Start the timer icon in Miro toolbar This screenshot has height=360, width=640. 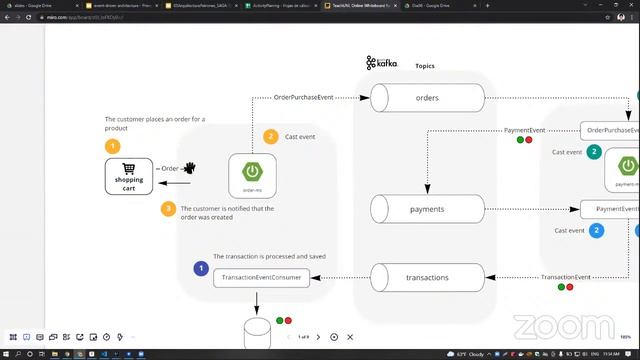(x=107, y=337)
